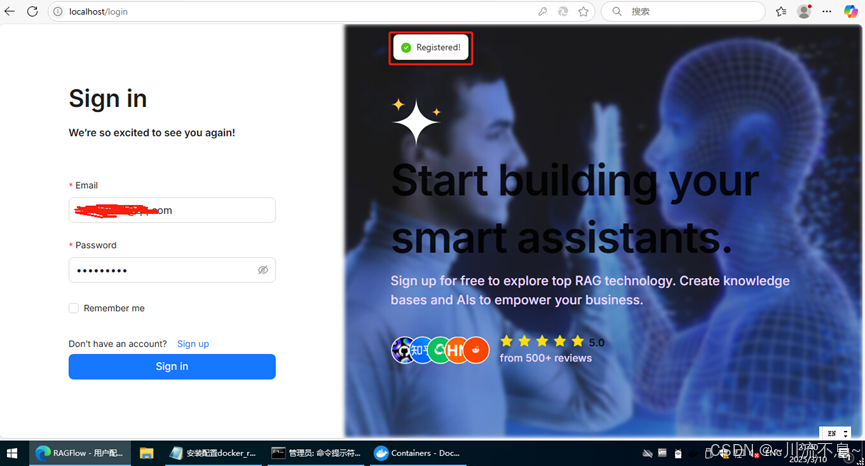Image resolution: width=865 pixels, height=466 pixels.
Task: Switch to command prompt taskbar window
Action: point(316,453)
